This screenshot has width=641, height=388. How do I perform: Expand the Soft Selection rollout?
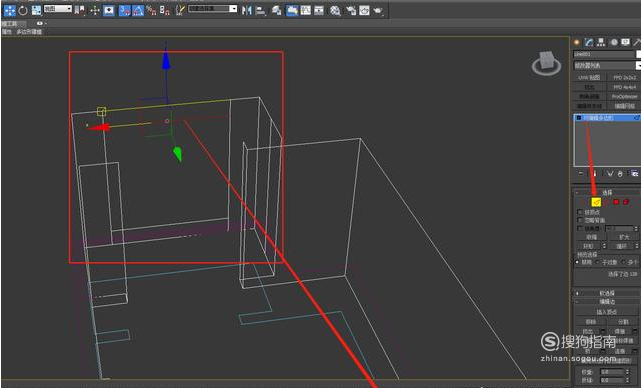(607, 293)
